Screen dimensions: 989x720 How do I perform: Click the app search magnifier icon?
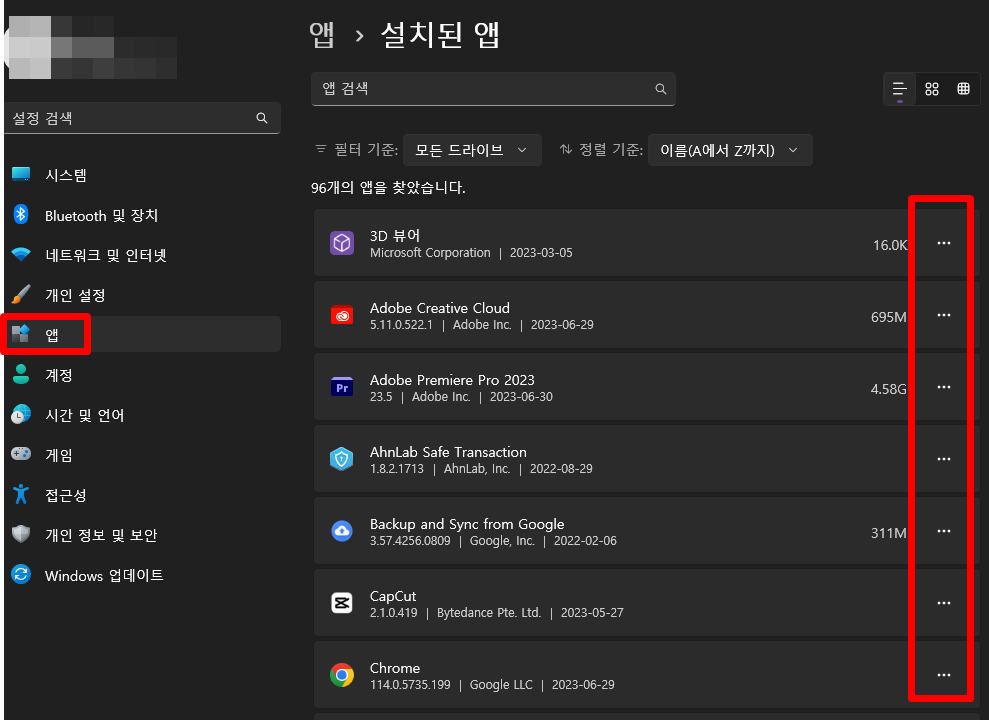[x=660, y=89]
